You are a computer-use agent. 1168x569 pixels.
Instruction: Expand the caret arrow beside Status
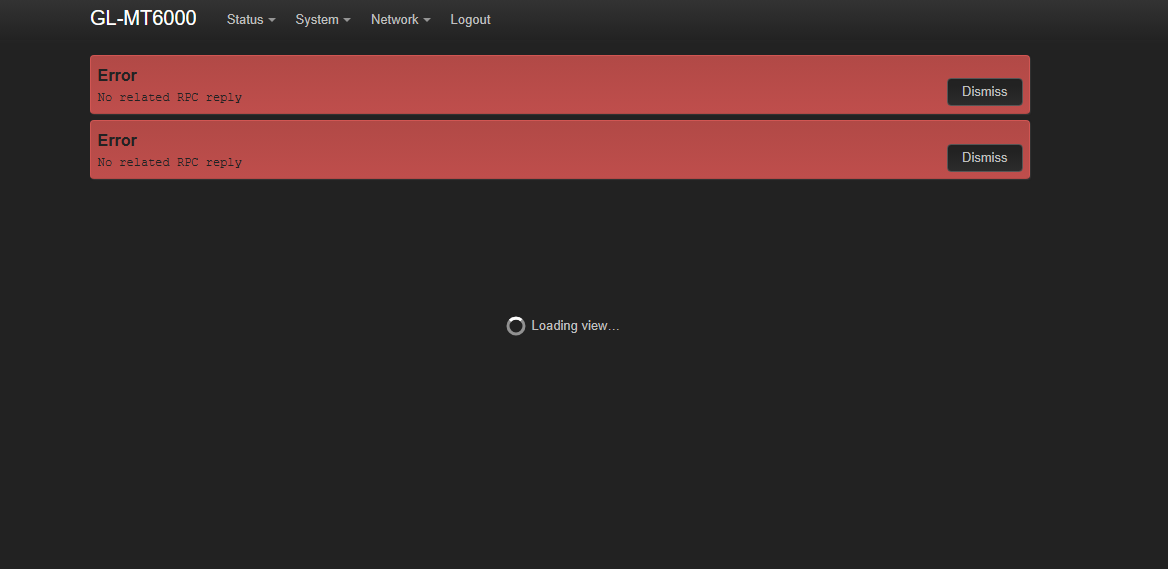tap(272, 21)
